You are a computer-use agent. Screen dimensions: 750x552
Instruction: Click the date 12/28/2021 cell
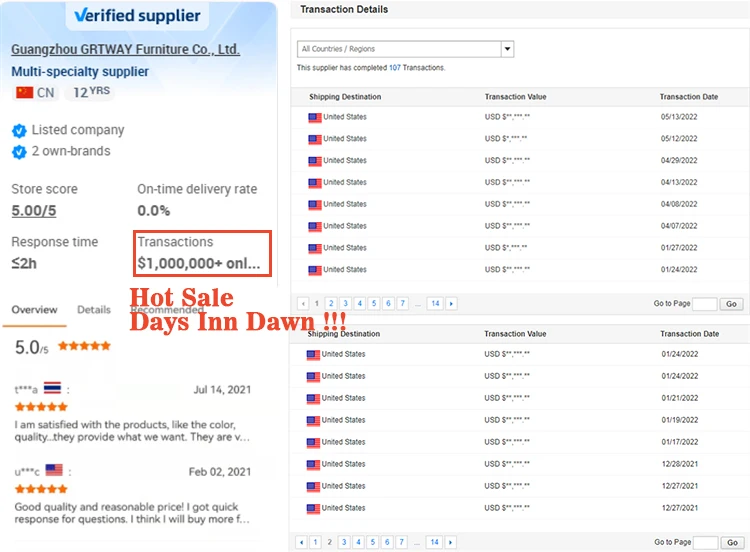click(680, 464)
